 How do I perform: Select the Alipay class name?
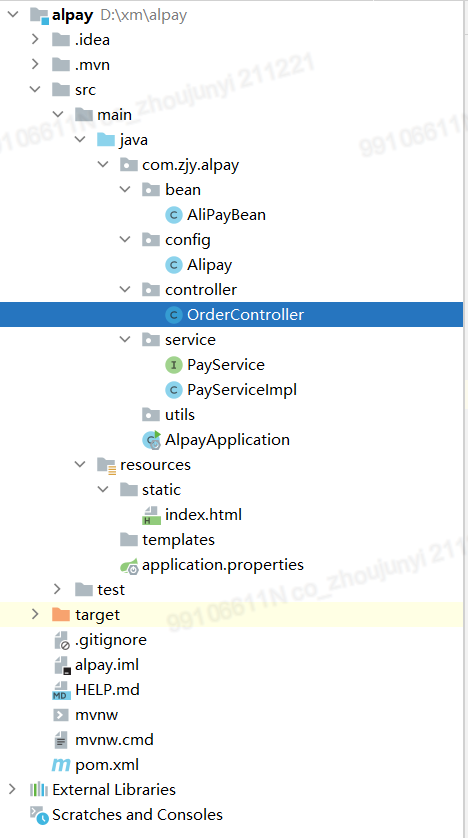pos(209,266)
